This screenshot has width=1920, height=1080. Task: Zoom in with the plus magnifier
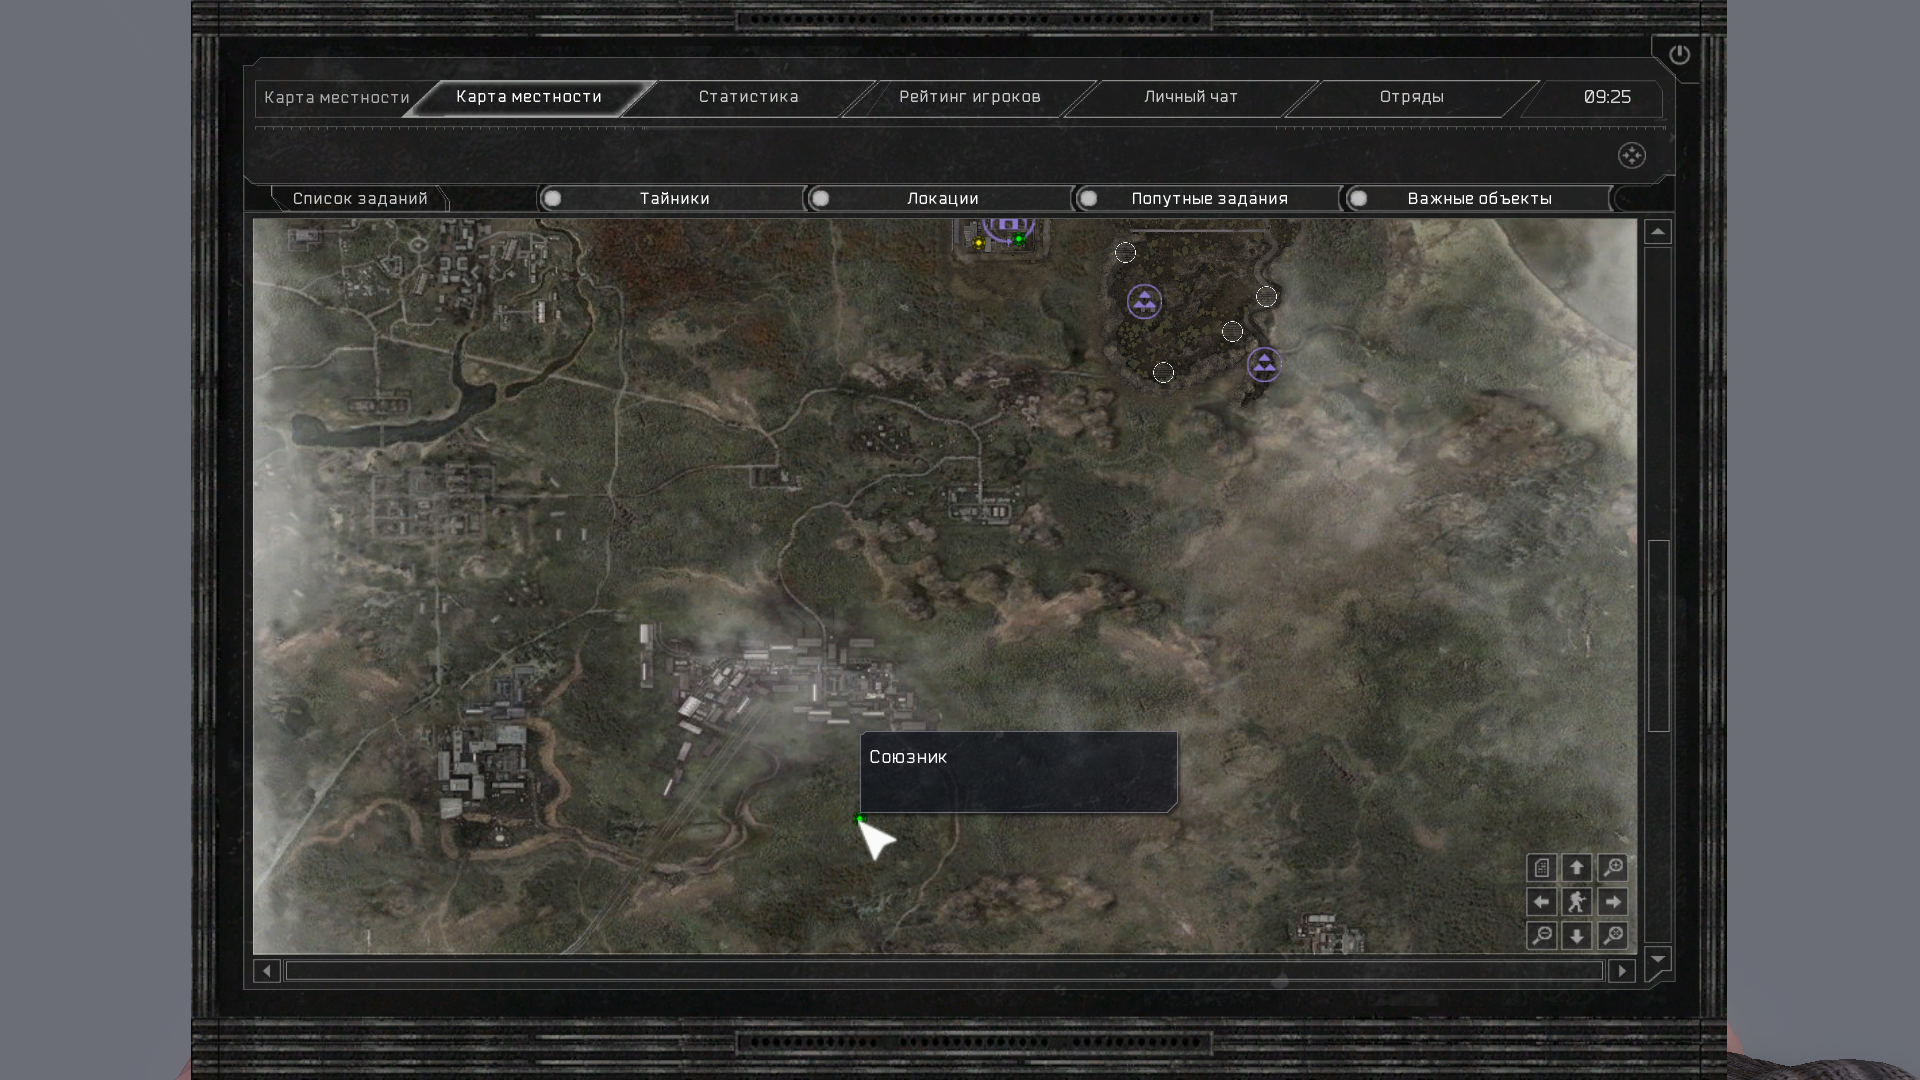click(1612, 867)
